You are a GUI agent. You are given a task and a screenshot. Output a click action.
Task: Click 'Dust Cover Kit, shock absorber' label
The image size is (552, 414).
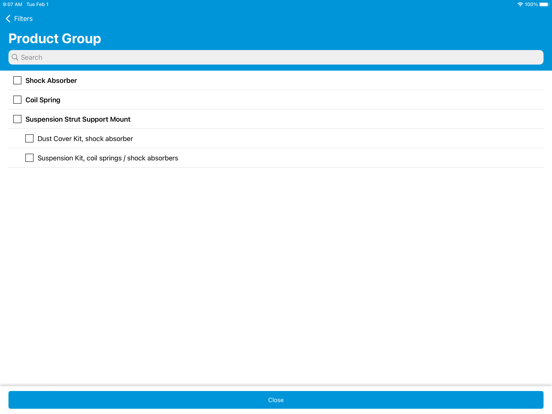[85, 139]
